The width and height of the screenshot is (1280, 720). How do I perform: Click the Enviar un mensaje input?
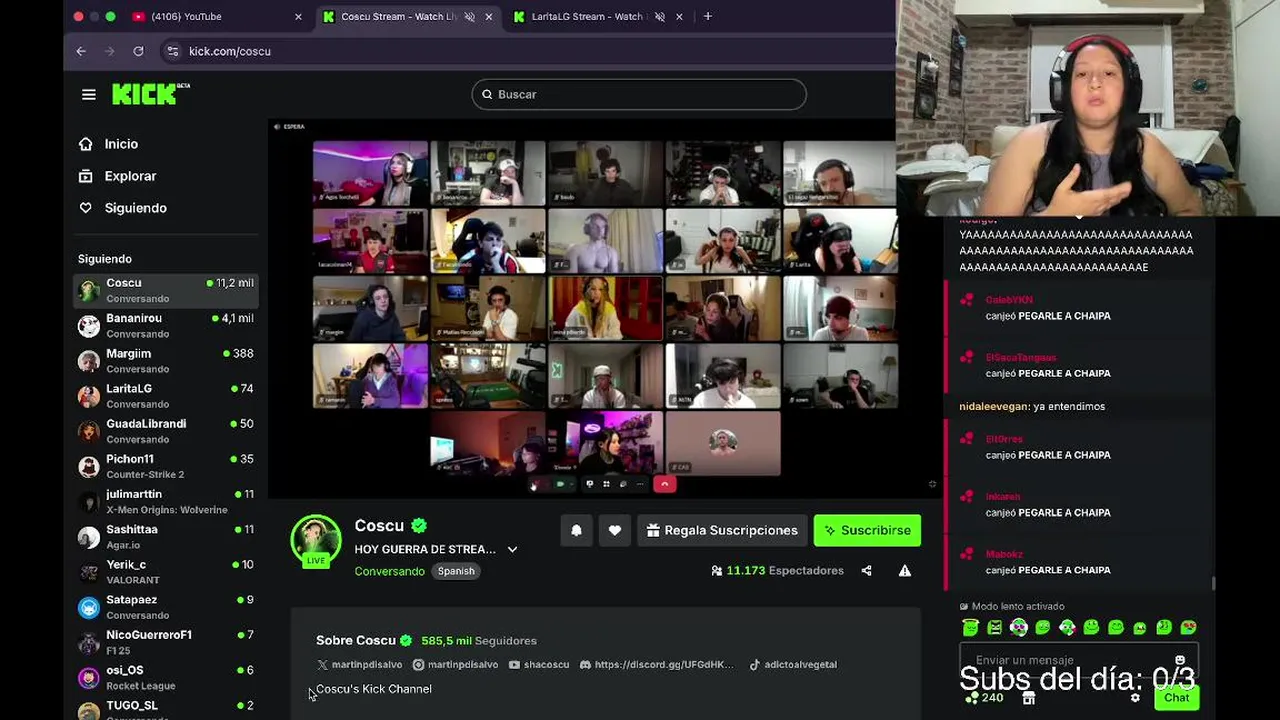(x=1078, y=660)
